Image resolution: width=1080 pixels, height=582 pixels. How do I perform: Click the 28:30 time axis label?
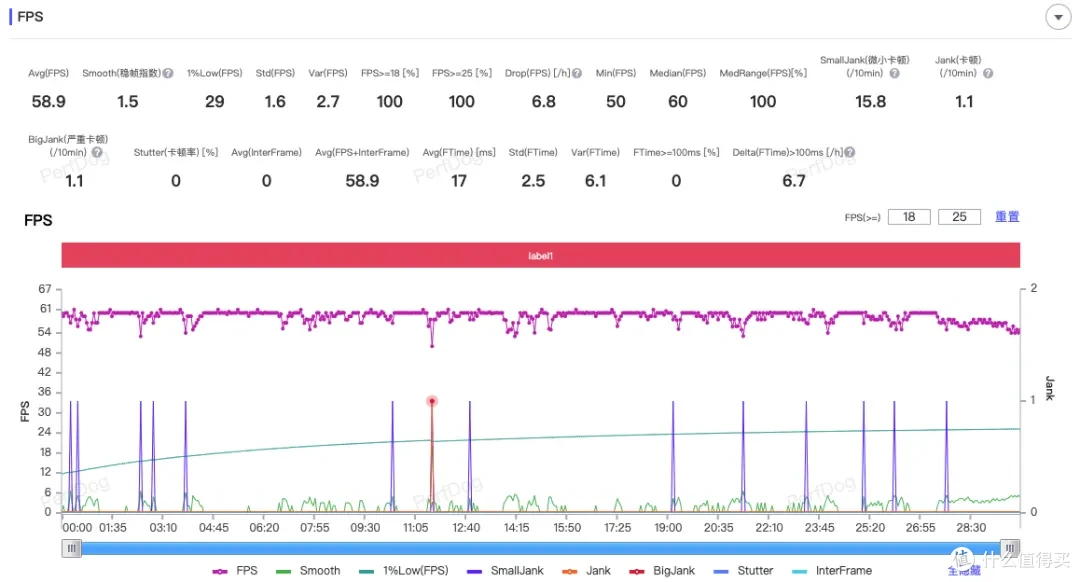coord(970,528)
